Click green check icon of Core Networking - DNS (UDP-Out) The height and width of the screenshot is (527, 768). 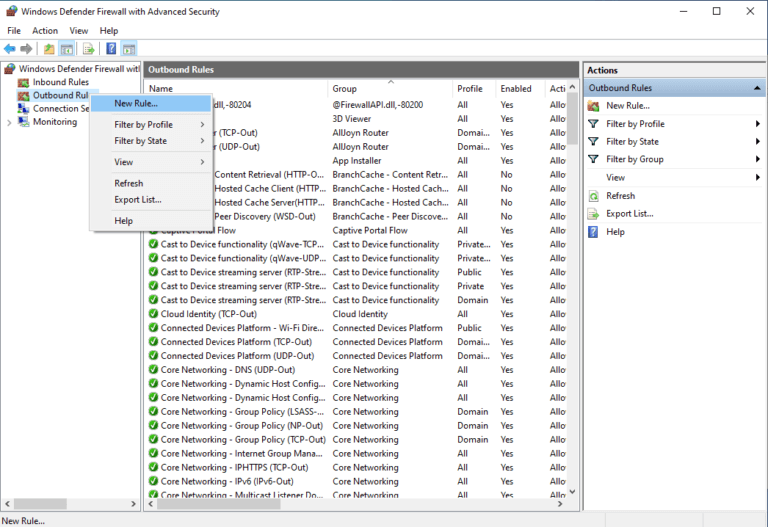(153, 370)
